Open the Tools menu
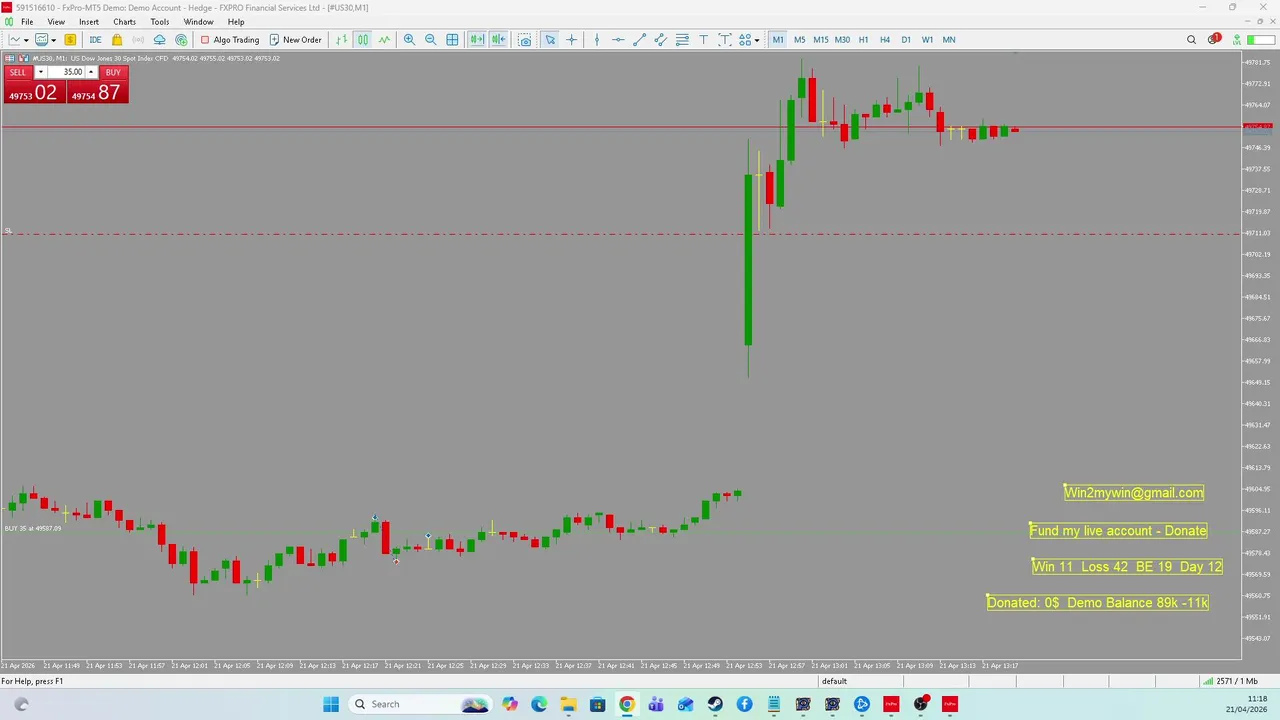 pyautogui.click(x=160, y=22)
